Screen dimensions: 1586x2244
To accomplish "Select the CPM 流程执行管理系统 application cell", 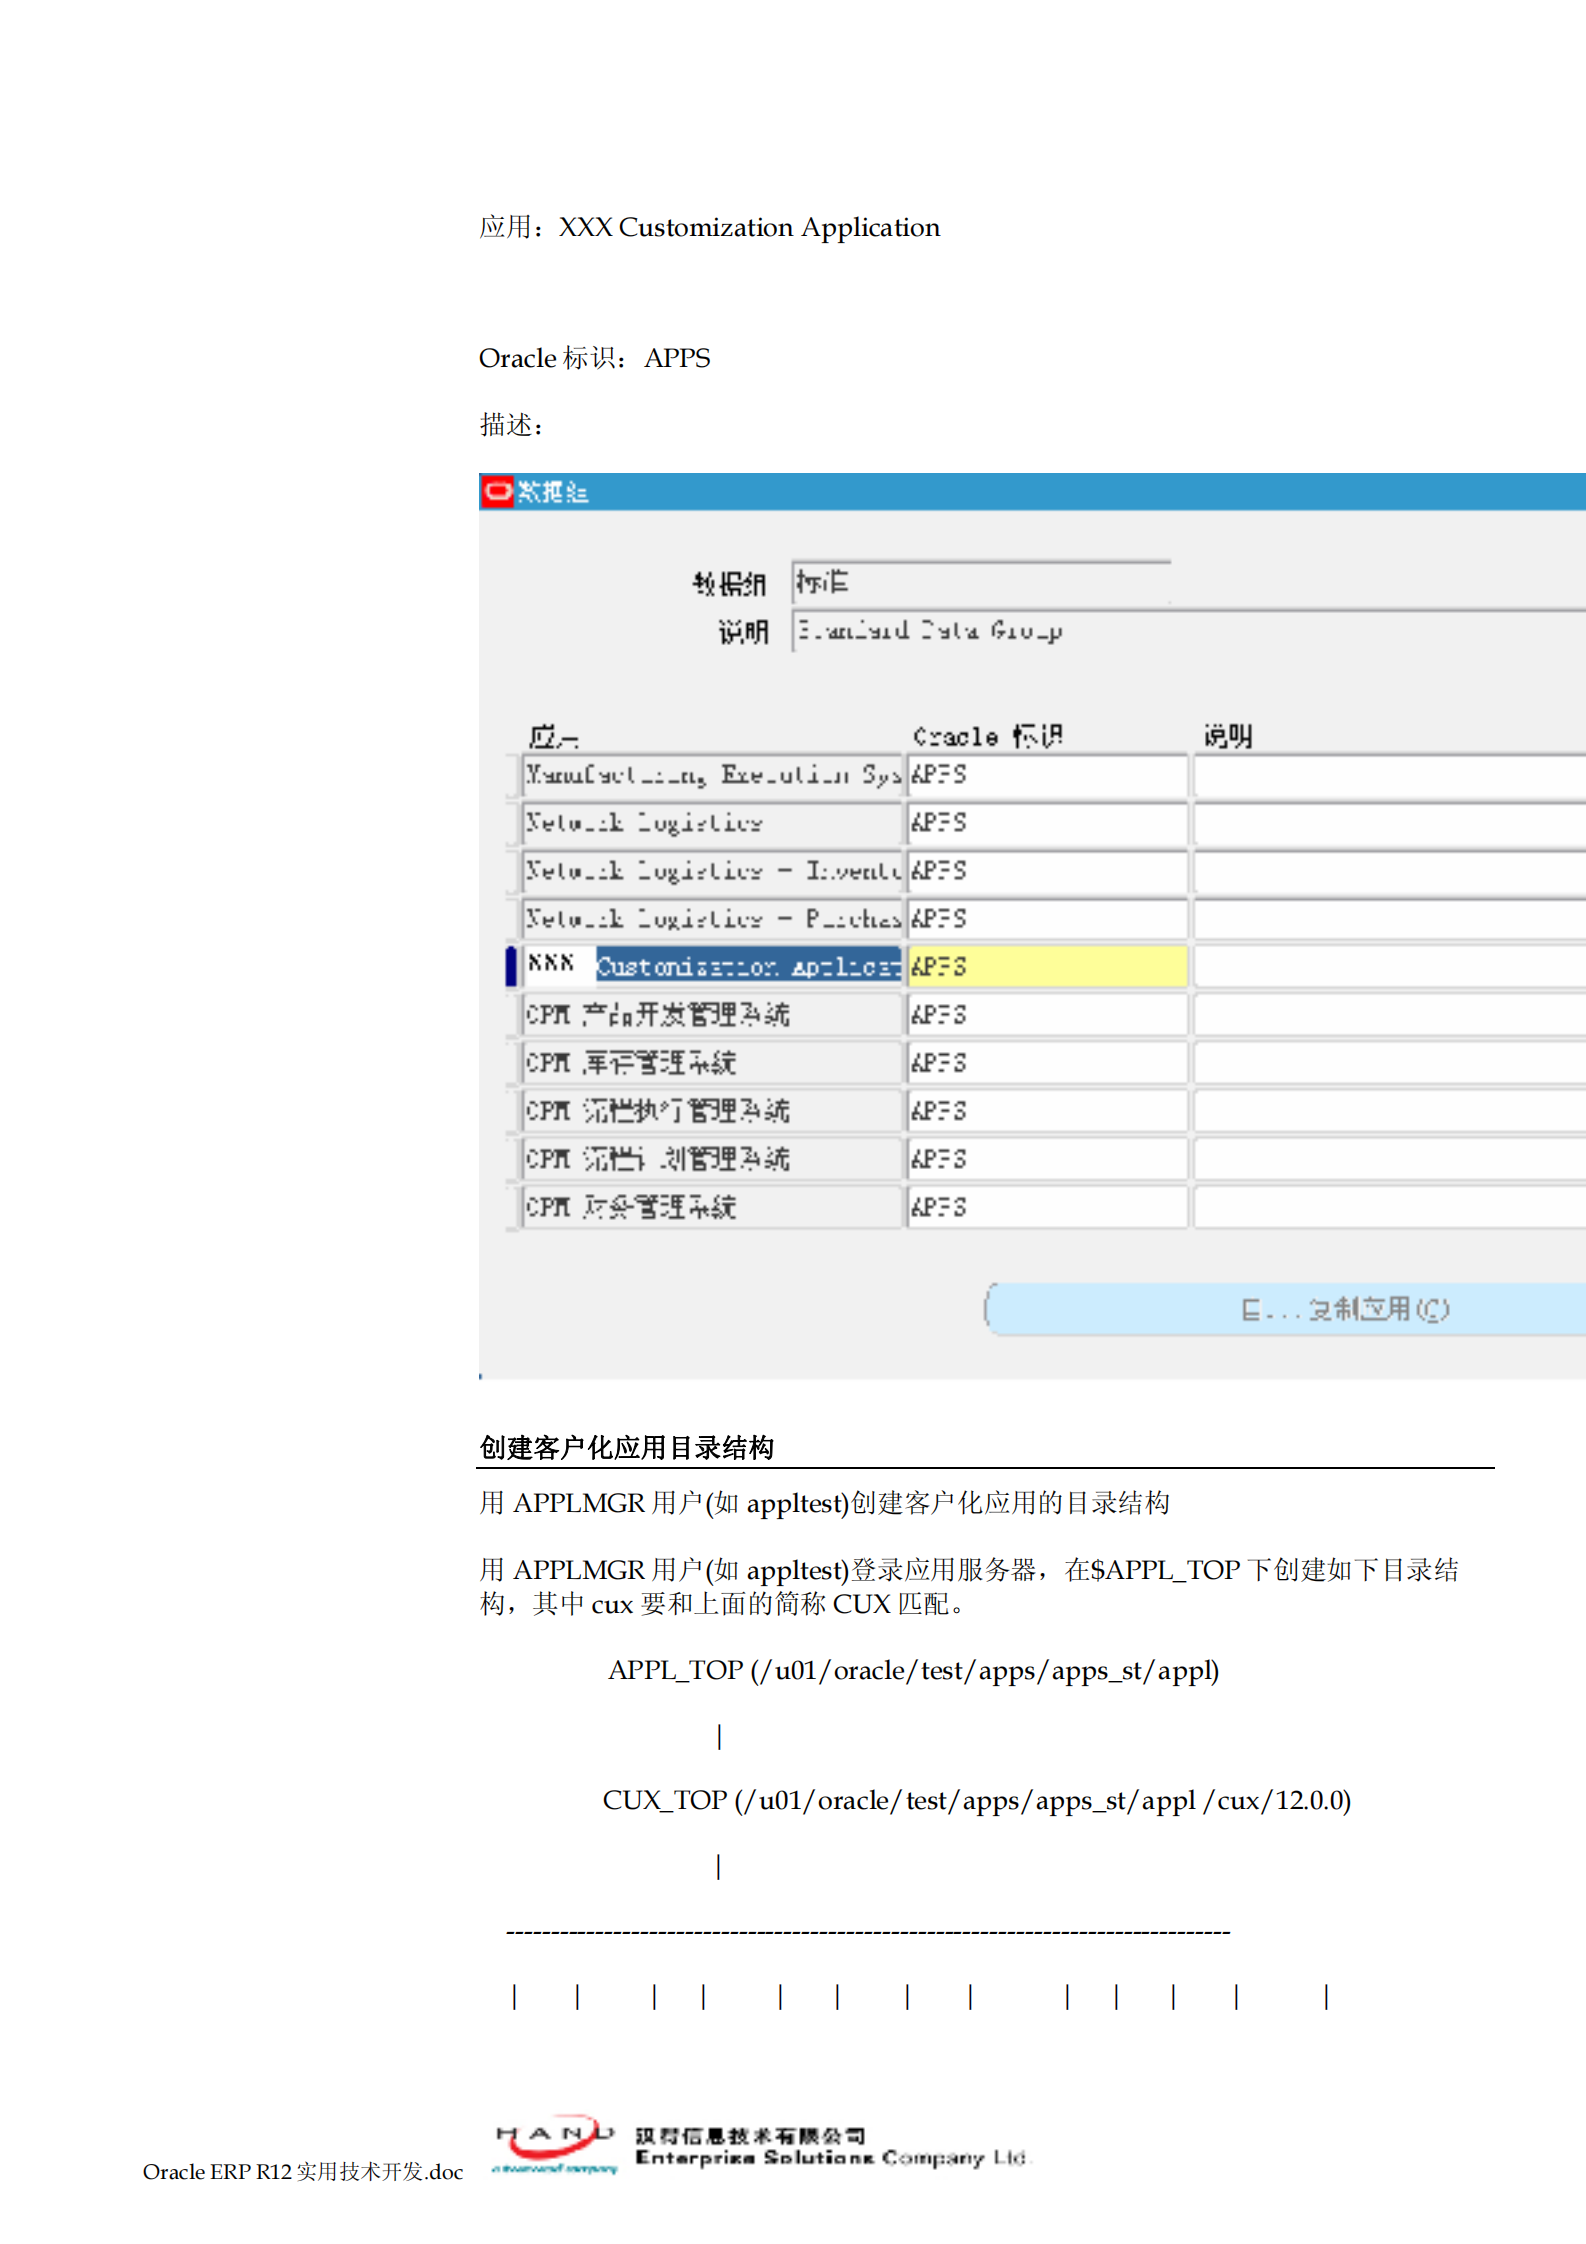I will click(x=712, y=1111).
